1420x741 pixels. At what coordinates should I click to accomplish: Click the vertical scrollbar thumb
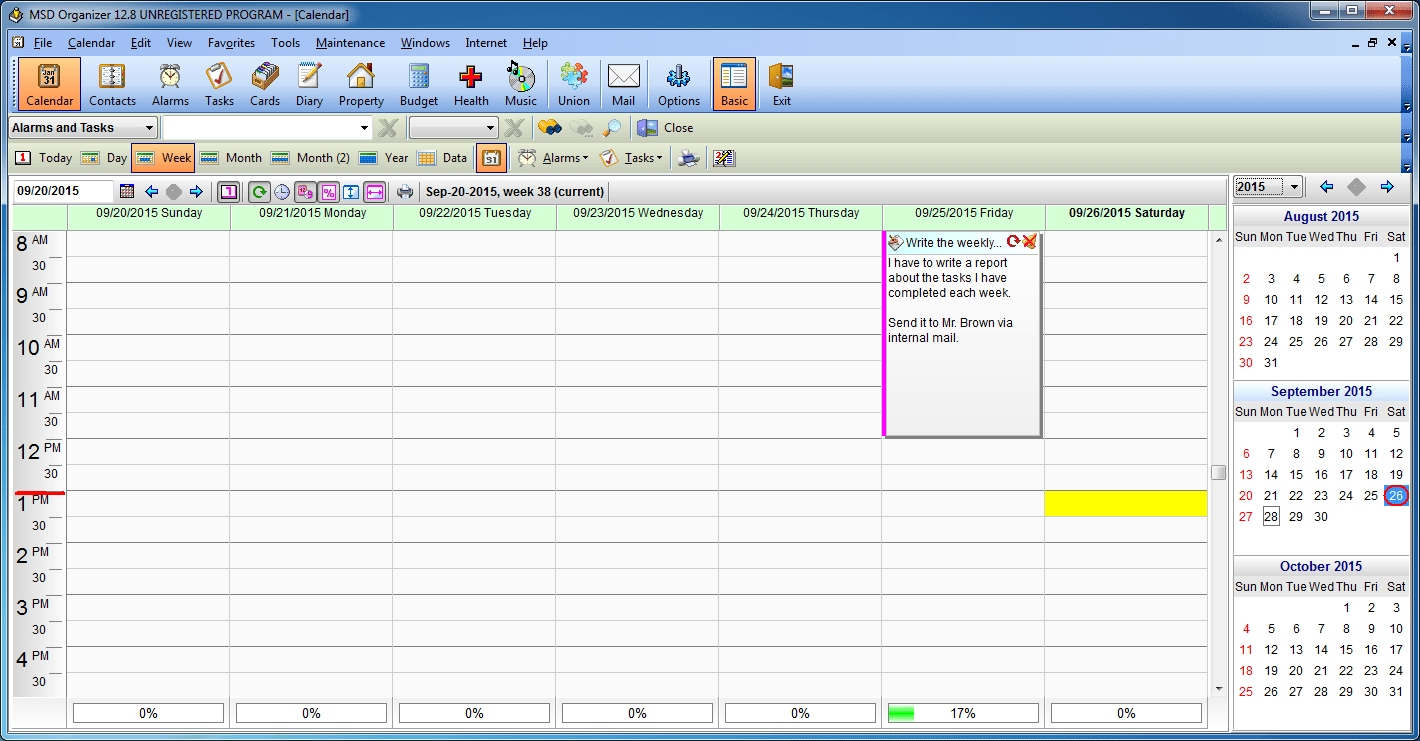point(1218,472)
